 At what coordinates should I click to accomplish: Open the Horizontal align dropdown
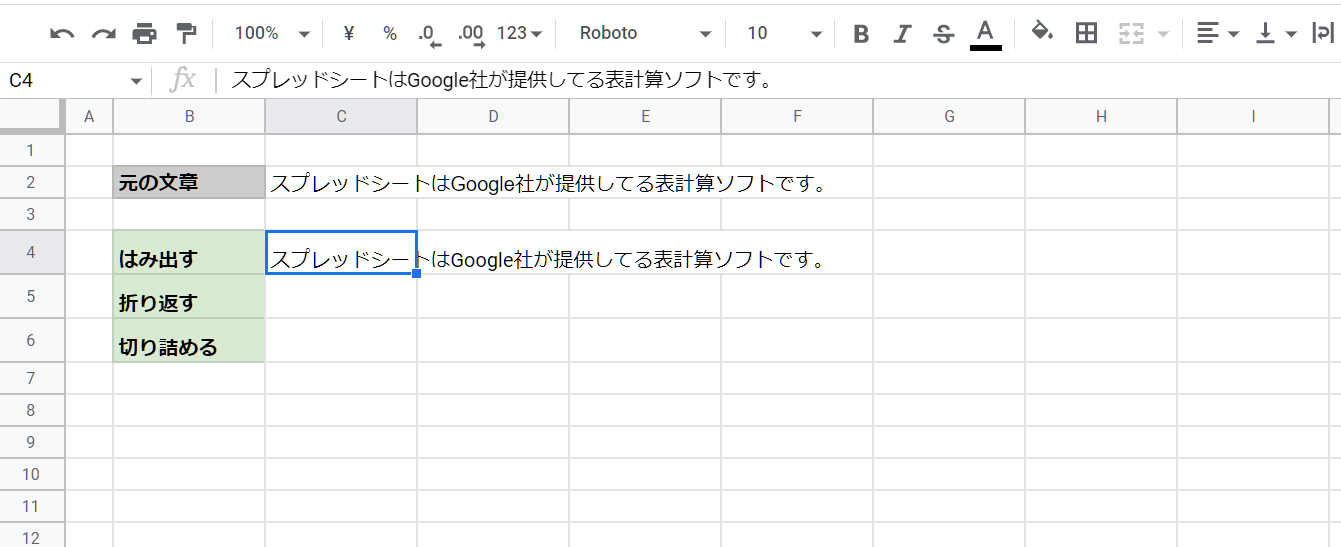[x=1218, y=34]
